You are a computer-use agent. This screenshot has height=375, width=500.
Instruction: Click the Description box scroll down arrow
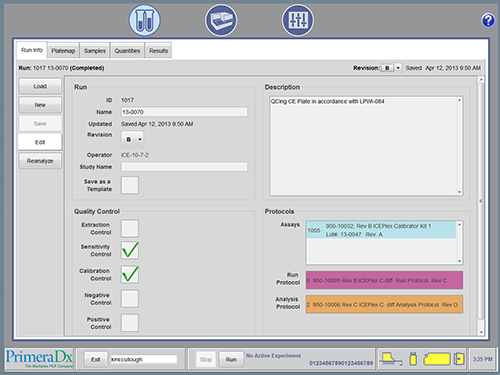459,192
